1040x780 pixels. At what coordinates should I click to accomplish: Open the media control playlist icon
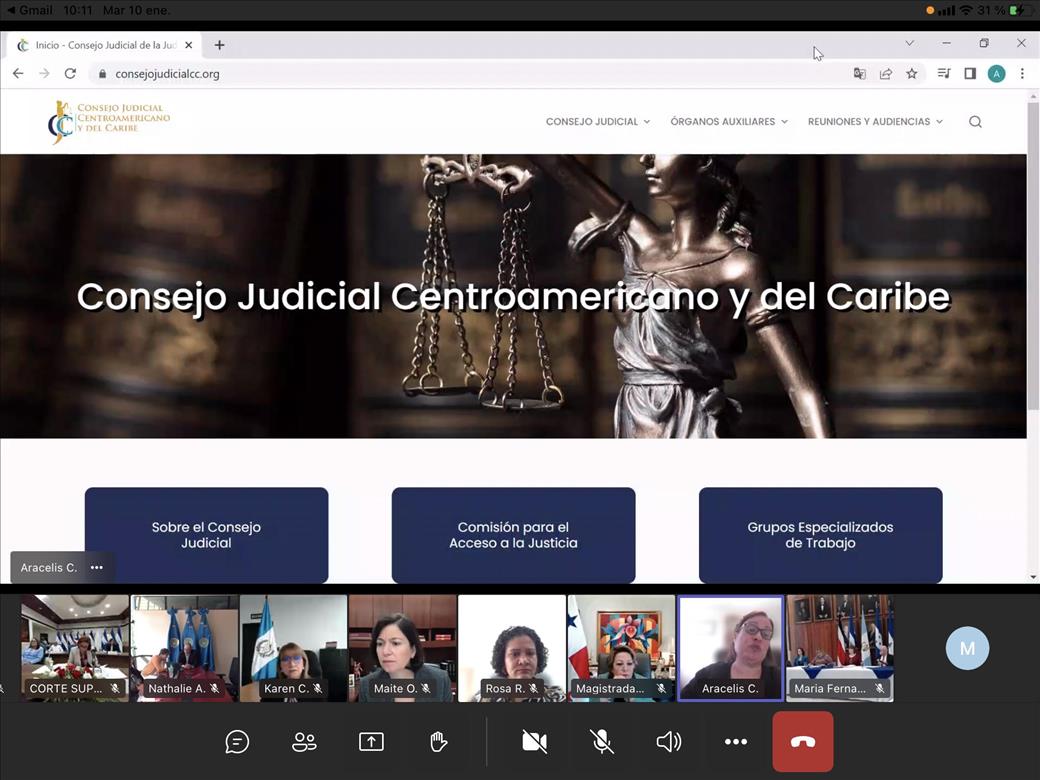tap(944, 74)
